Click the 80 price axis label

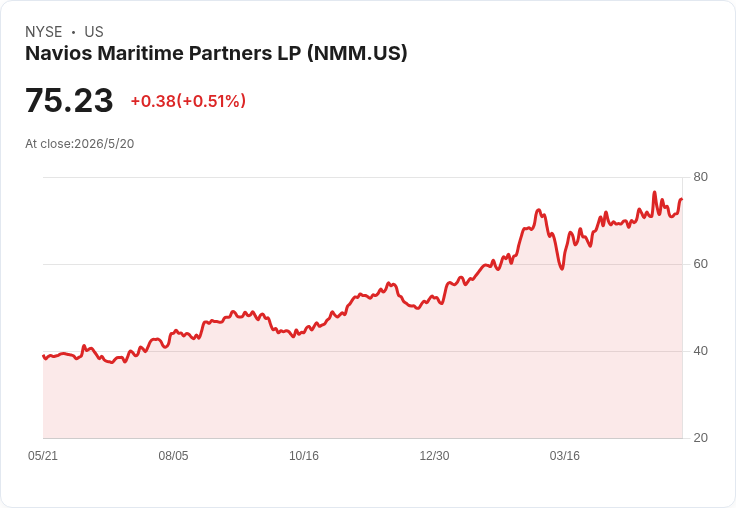(700, 177)
